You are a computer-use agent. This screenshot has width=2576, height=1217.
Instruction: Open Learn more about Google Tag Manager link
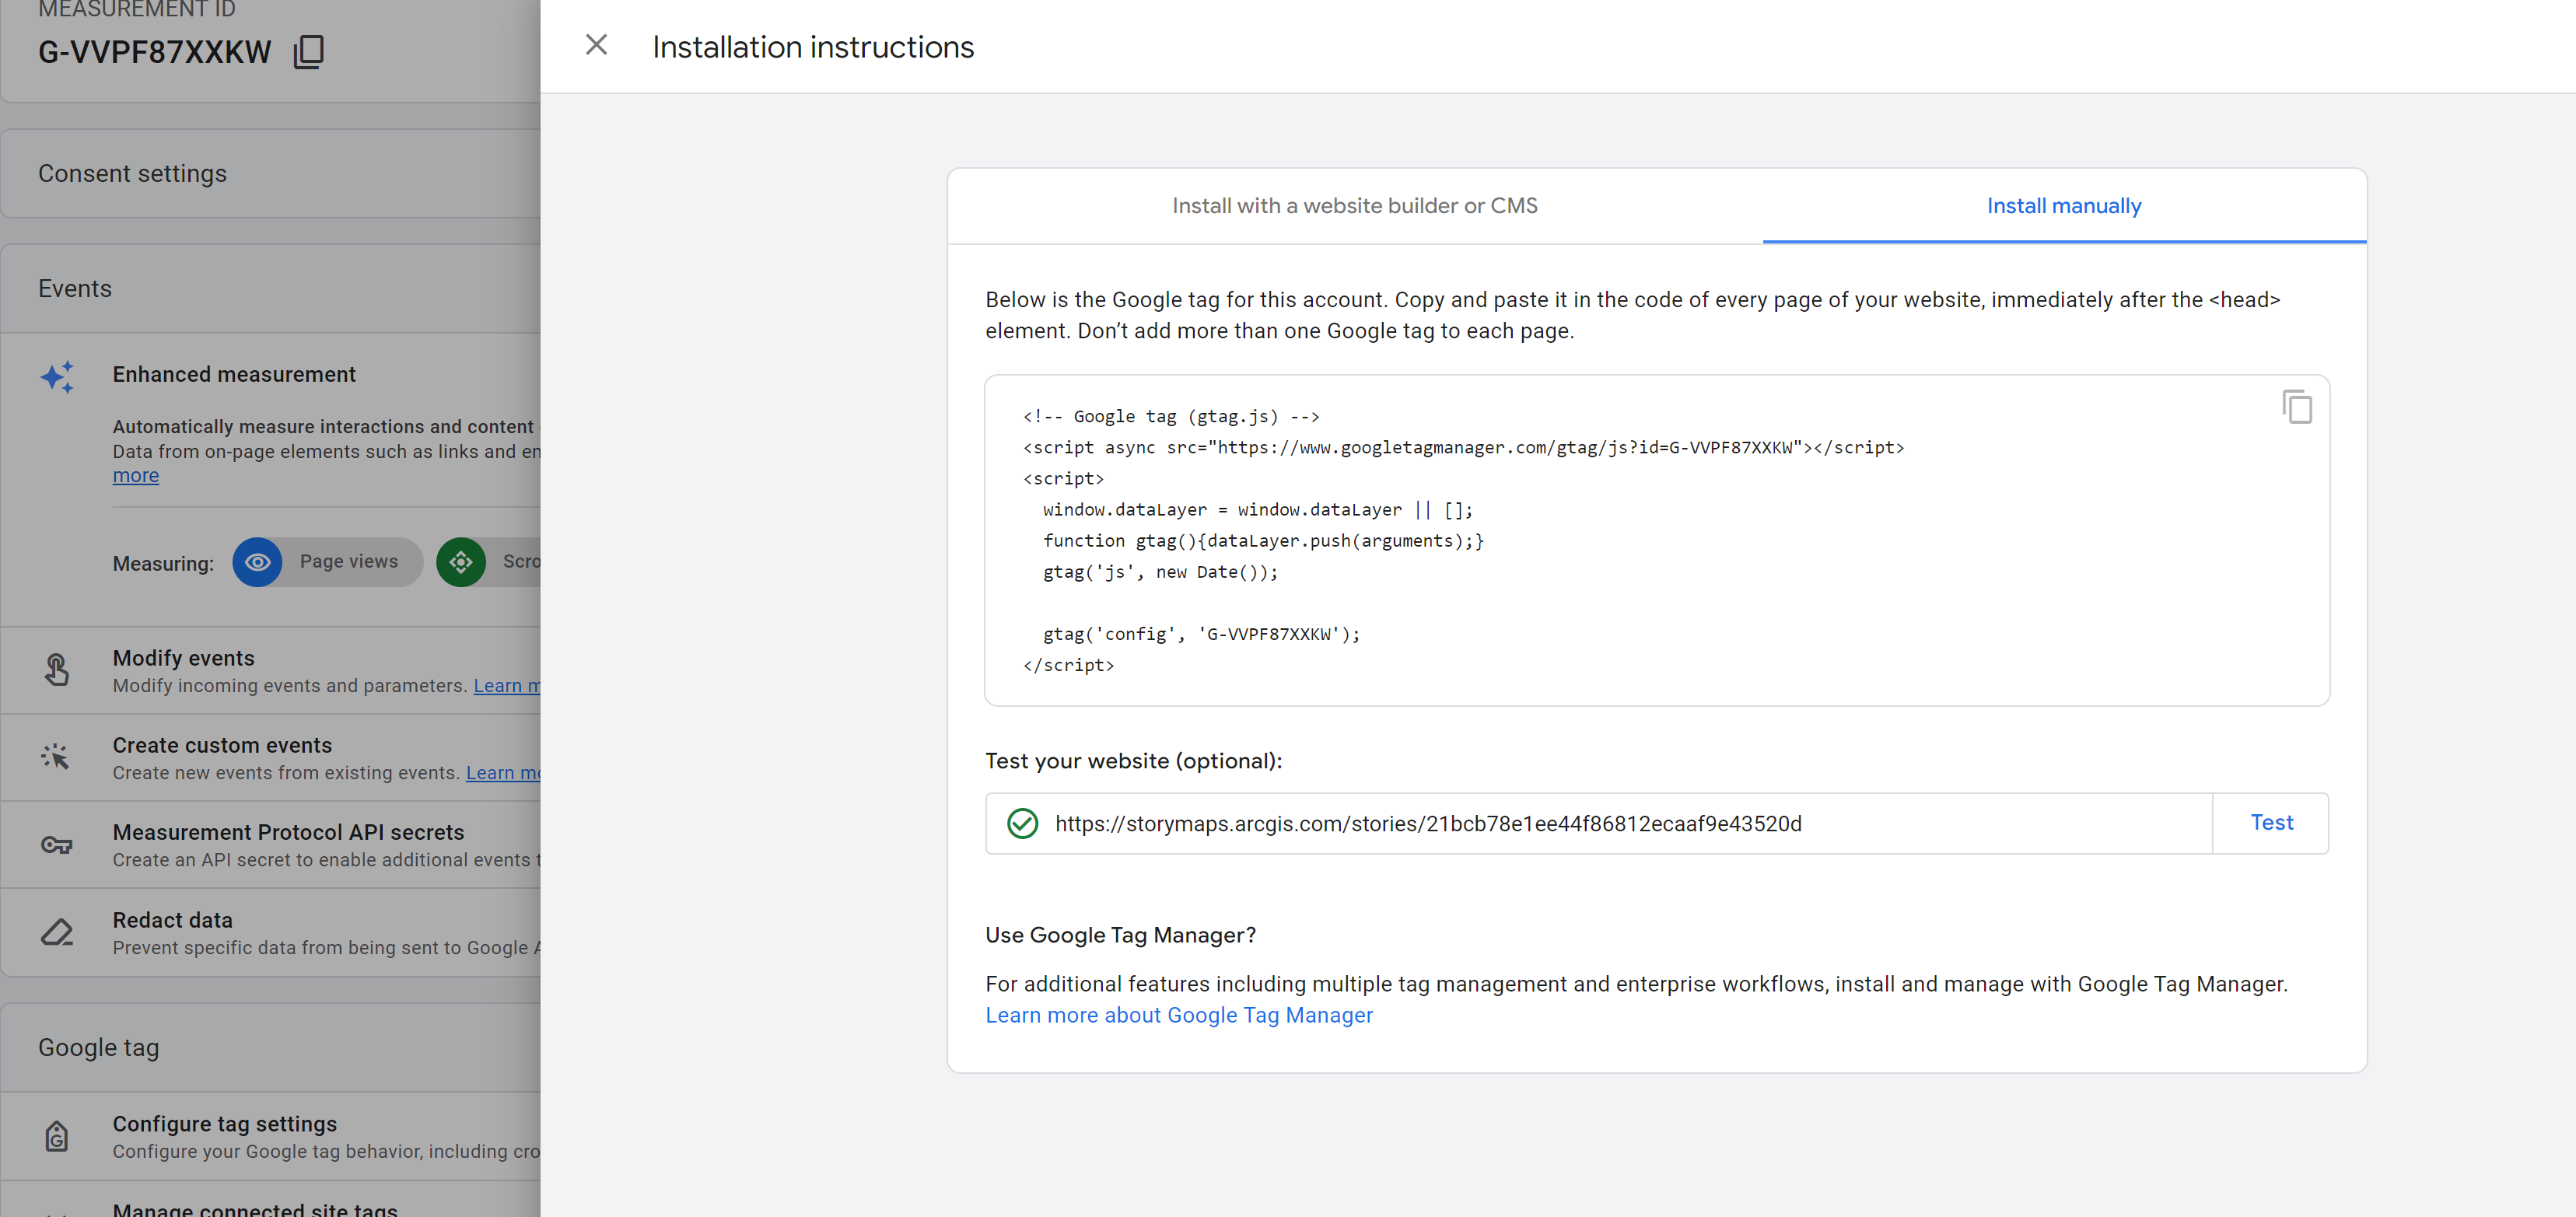(1179, 1015)
